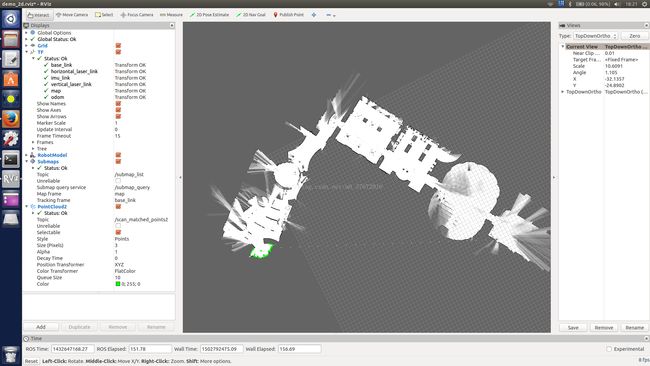Open the remove-tool minus dropdown in toolbar
650x366 pixels.
pos(331,15)
